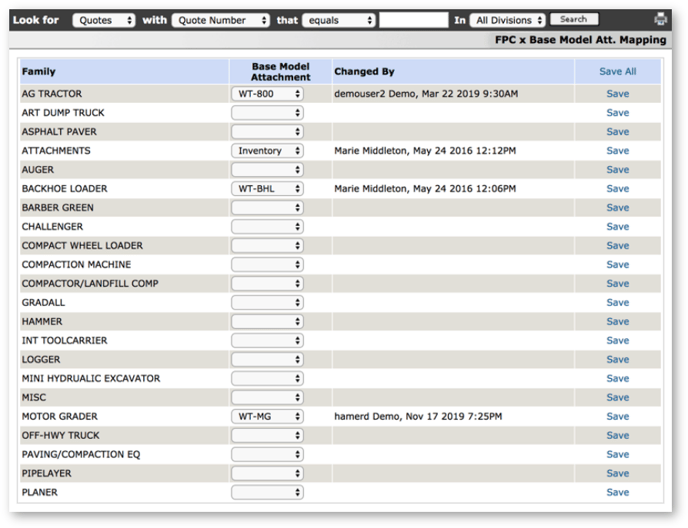Open the HAMMER base model dropdown

267,322
